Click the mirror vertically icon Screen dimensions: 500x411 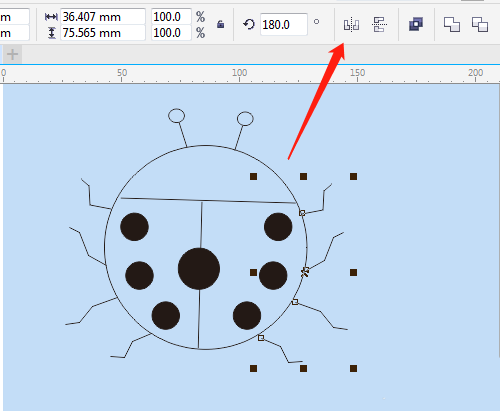click(x=379, y=25)
